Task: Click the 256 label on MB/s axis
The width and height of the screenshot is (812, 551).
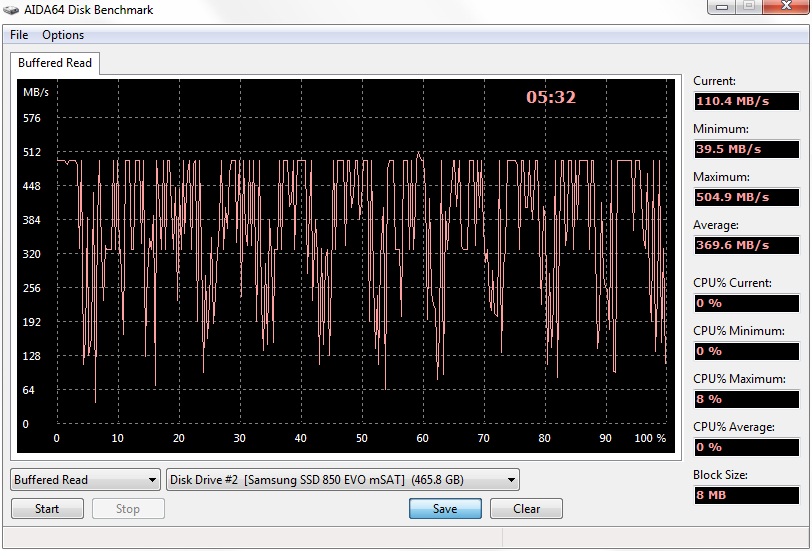Action: click(32, 288)
